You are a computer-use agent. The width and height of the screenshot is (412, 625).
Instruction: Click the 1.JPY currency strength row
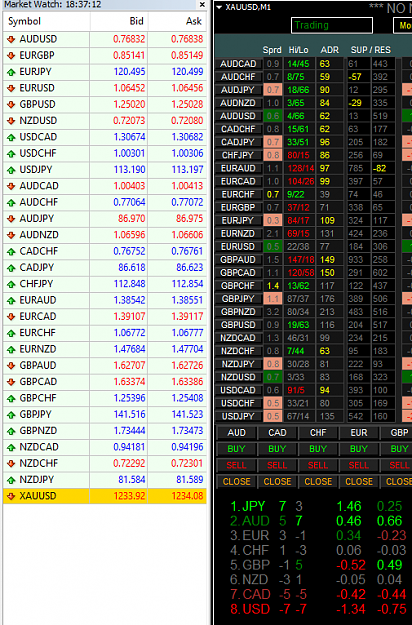coord(317,507)
